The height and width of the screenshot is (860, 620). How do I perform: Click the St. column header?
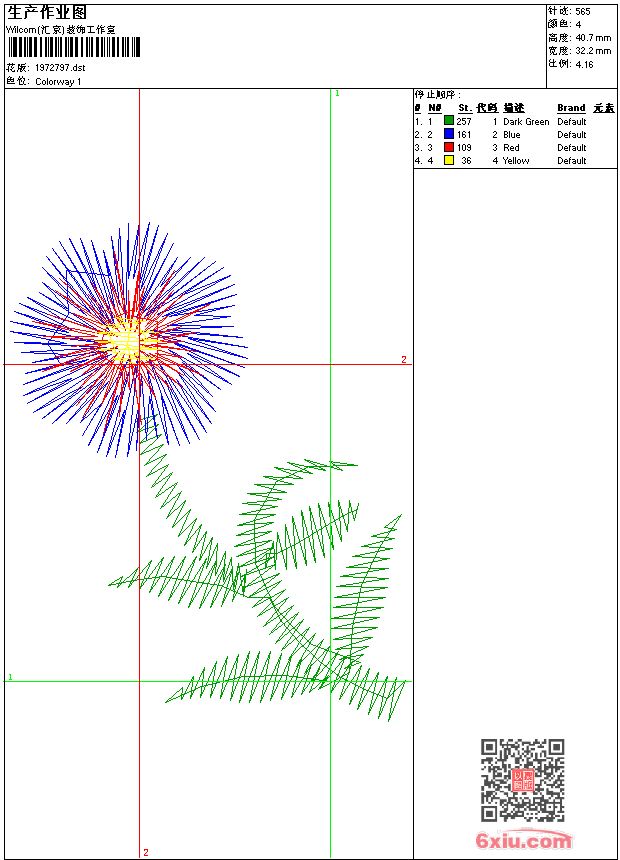click(465, 108)
